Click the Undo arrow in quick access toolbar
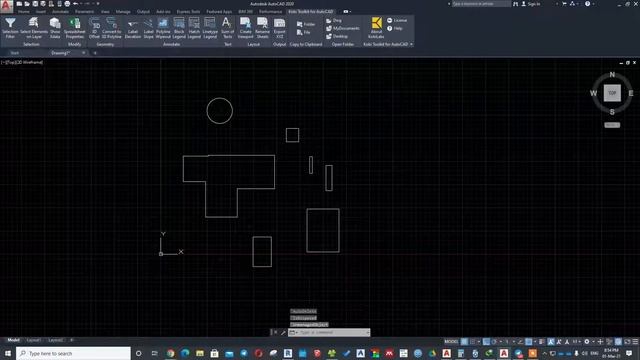The height and width of the screenshot is (360, 640). pyautogui.click(x=76, y=4)
